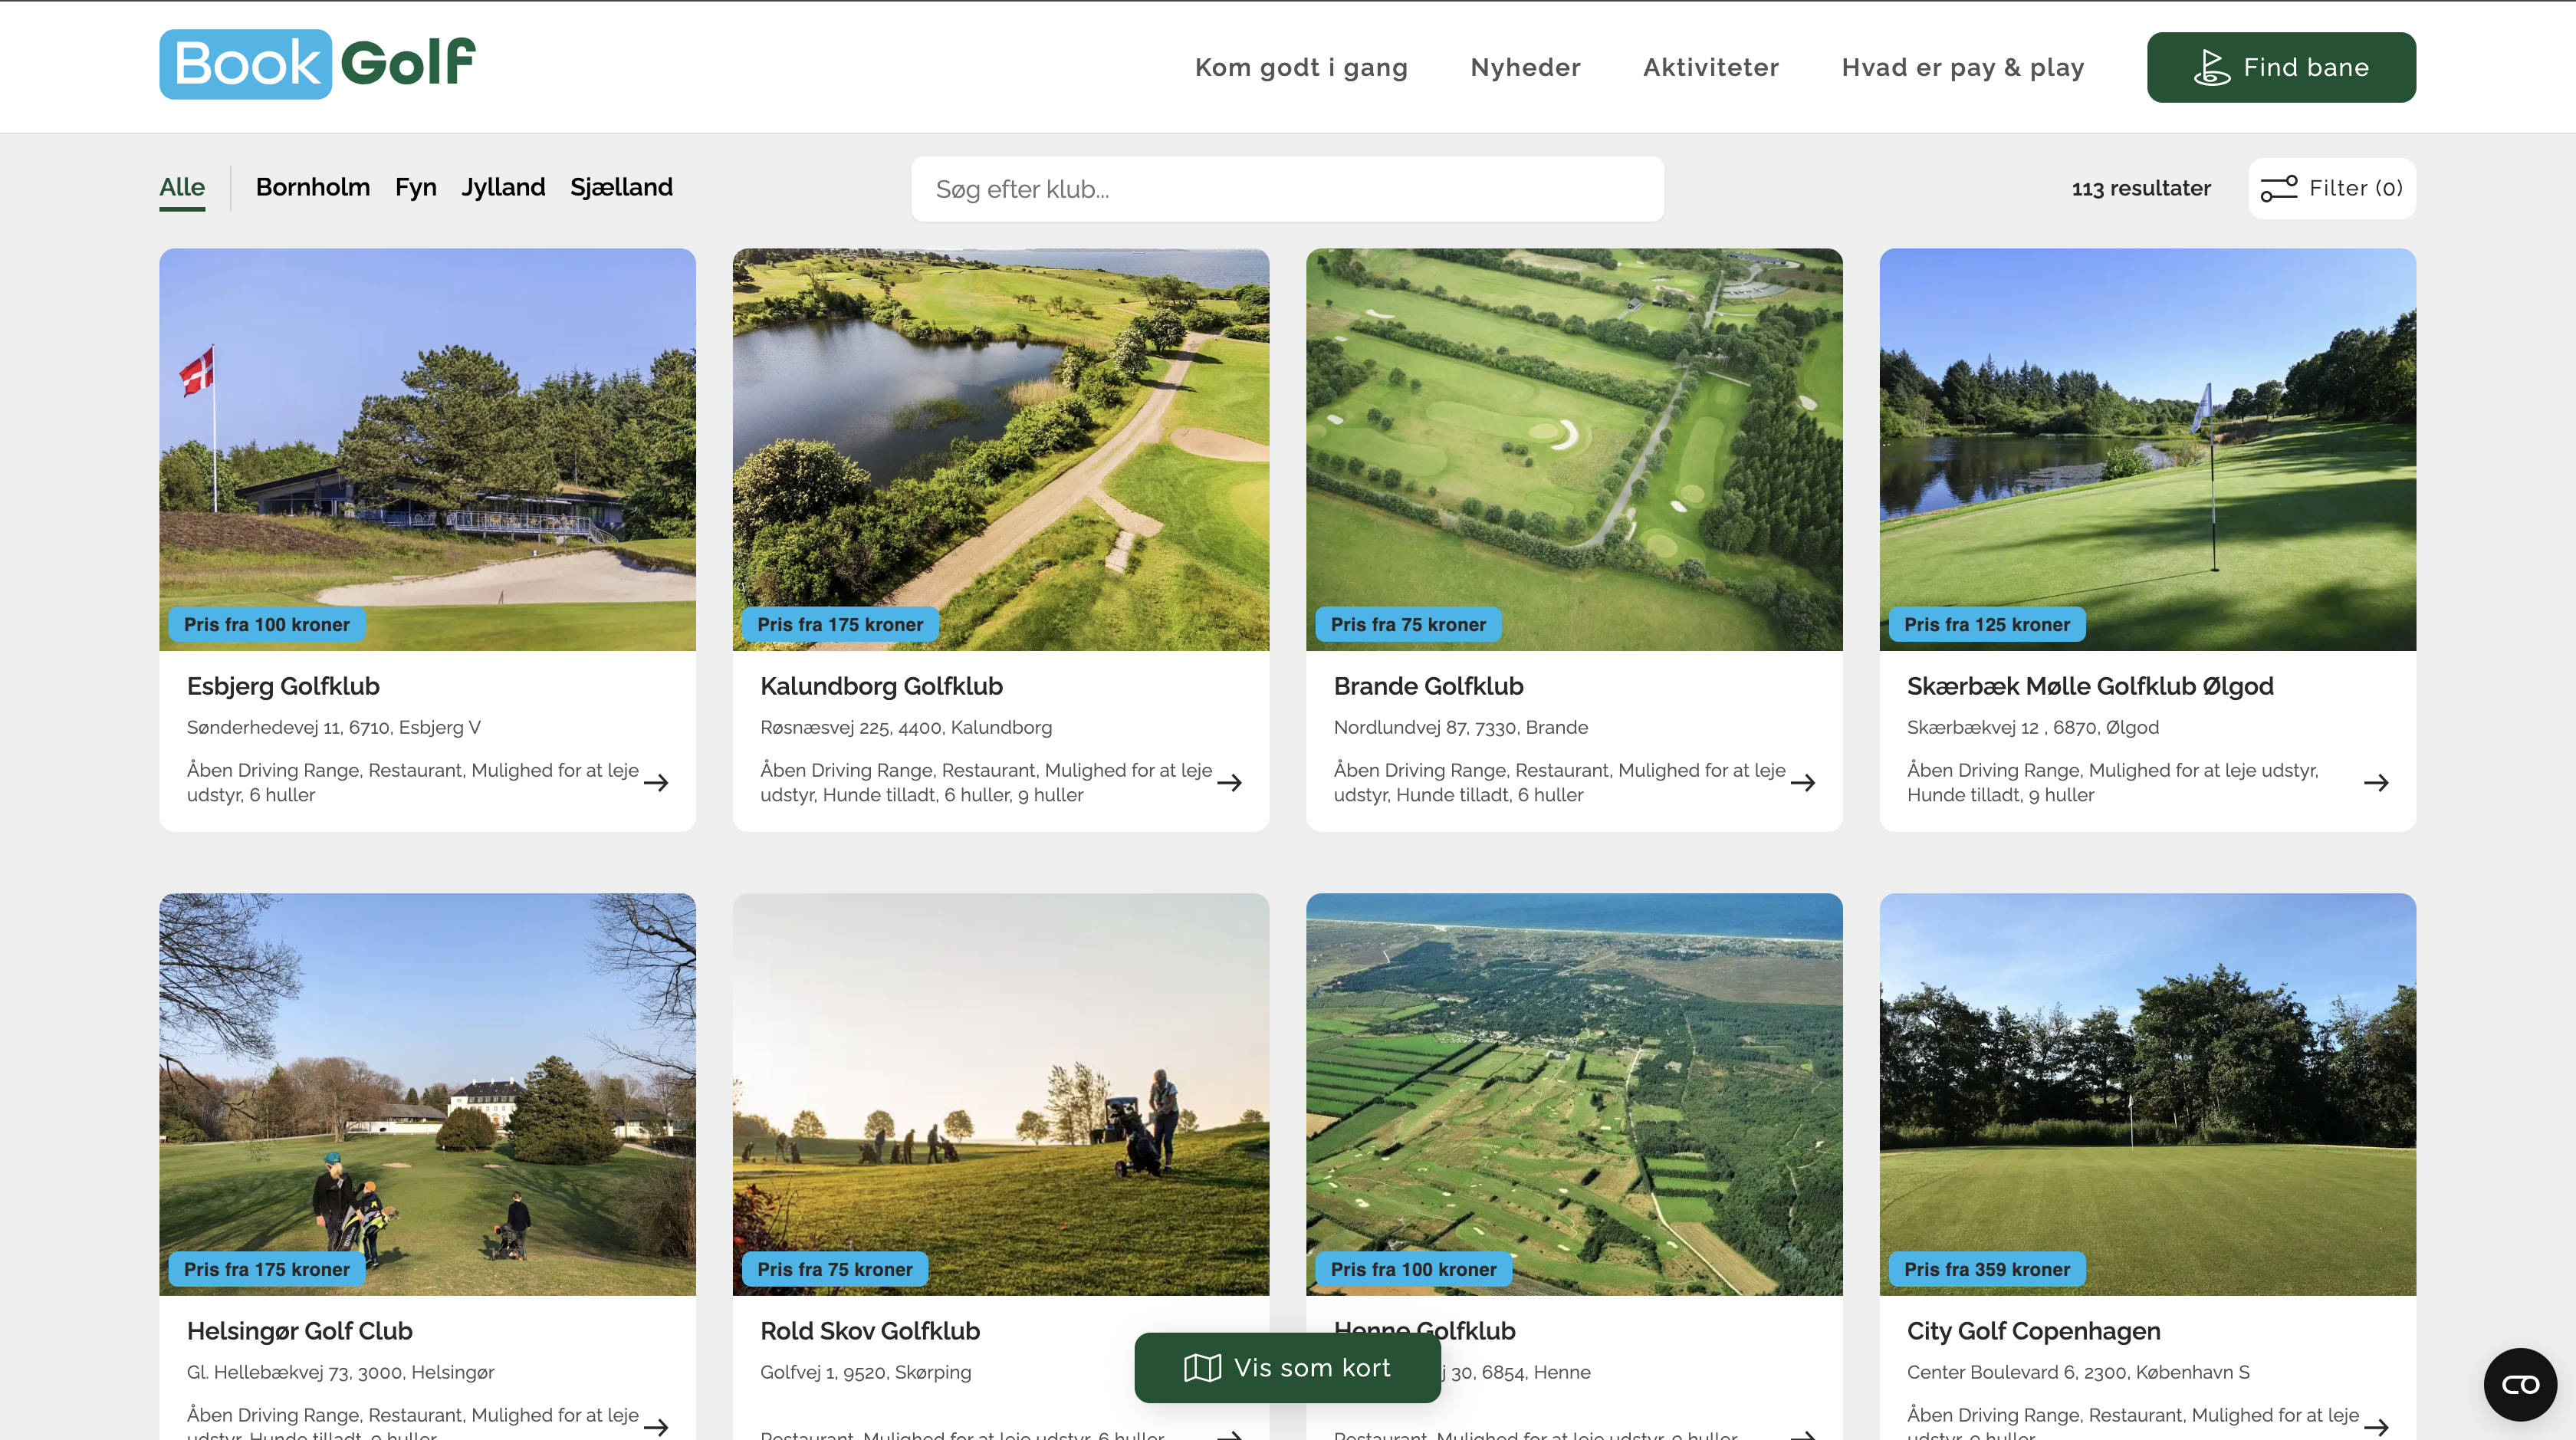The height and width of the screenshot is (1440, 2576).
Task: Select the Alle region tab
Action: pyautogui.click(x=182, y=187)
